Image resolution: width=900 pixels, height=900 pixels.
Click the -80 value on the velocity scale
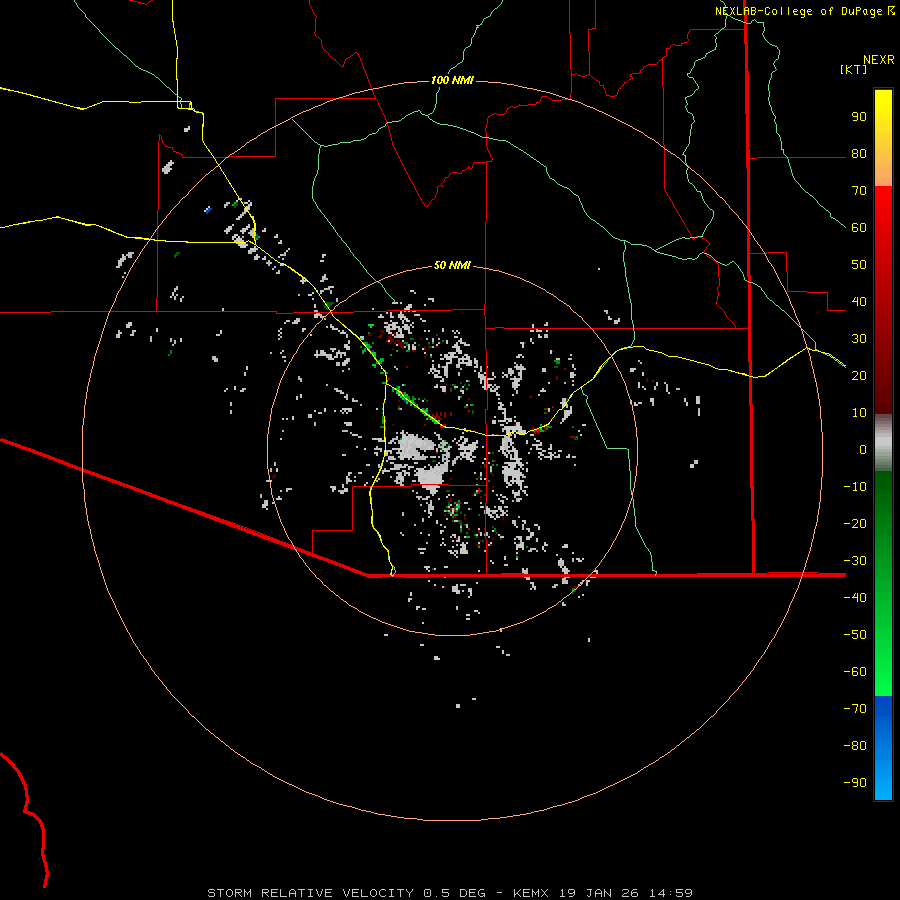click(855, 746)
